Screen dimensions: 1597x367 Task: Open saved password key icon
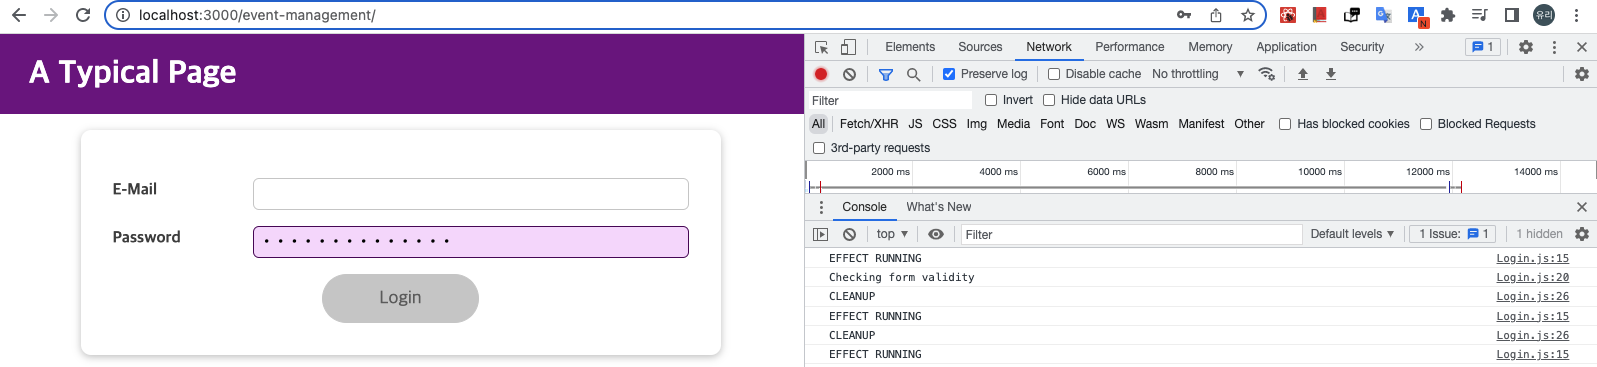(1184, 15)
